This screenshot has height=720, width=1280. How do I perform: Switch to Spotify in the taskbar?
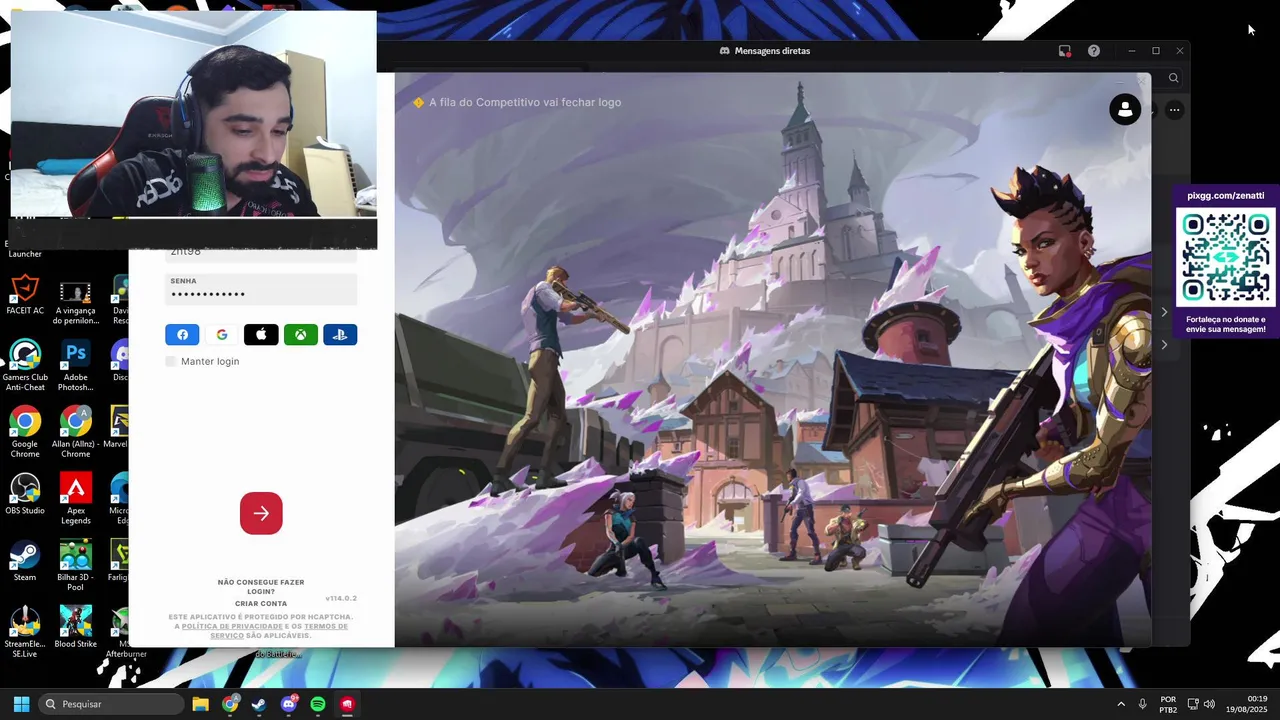(x=318, y=704)
